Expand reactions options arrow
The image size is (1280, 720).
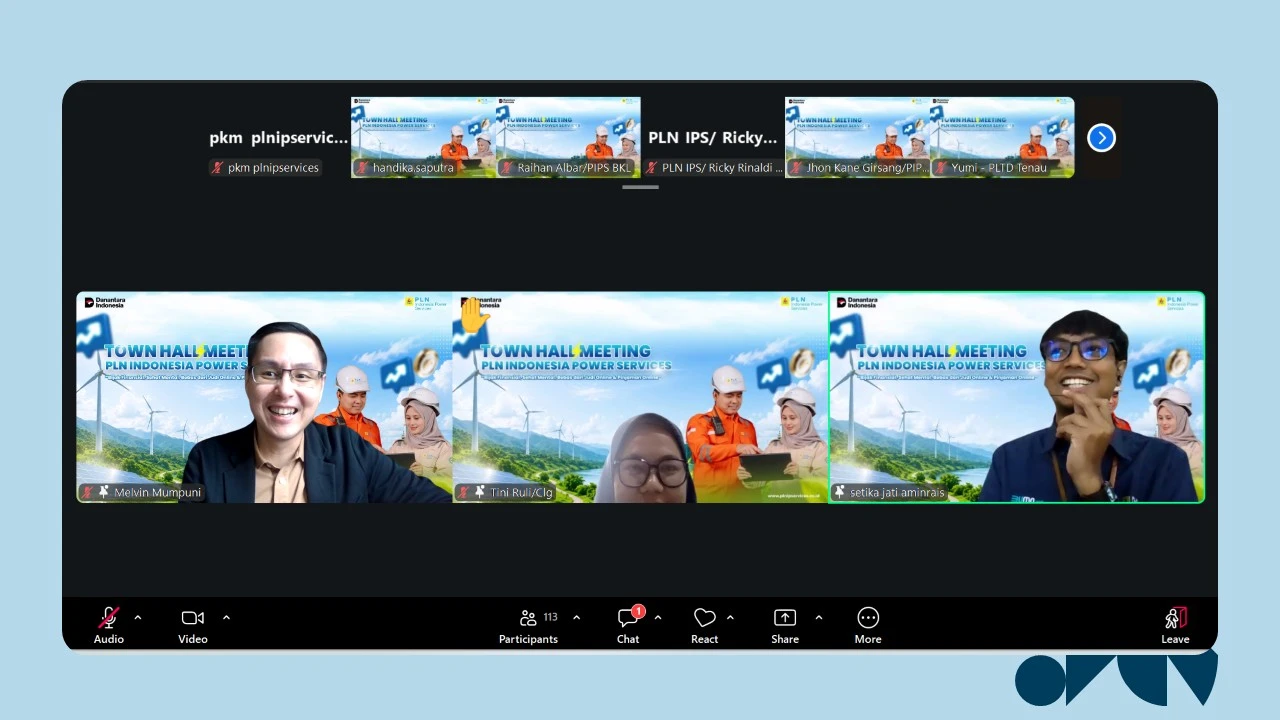tap(730, 618)
